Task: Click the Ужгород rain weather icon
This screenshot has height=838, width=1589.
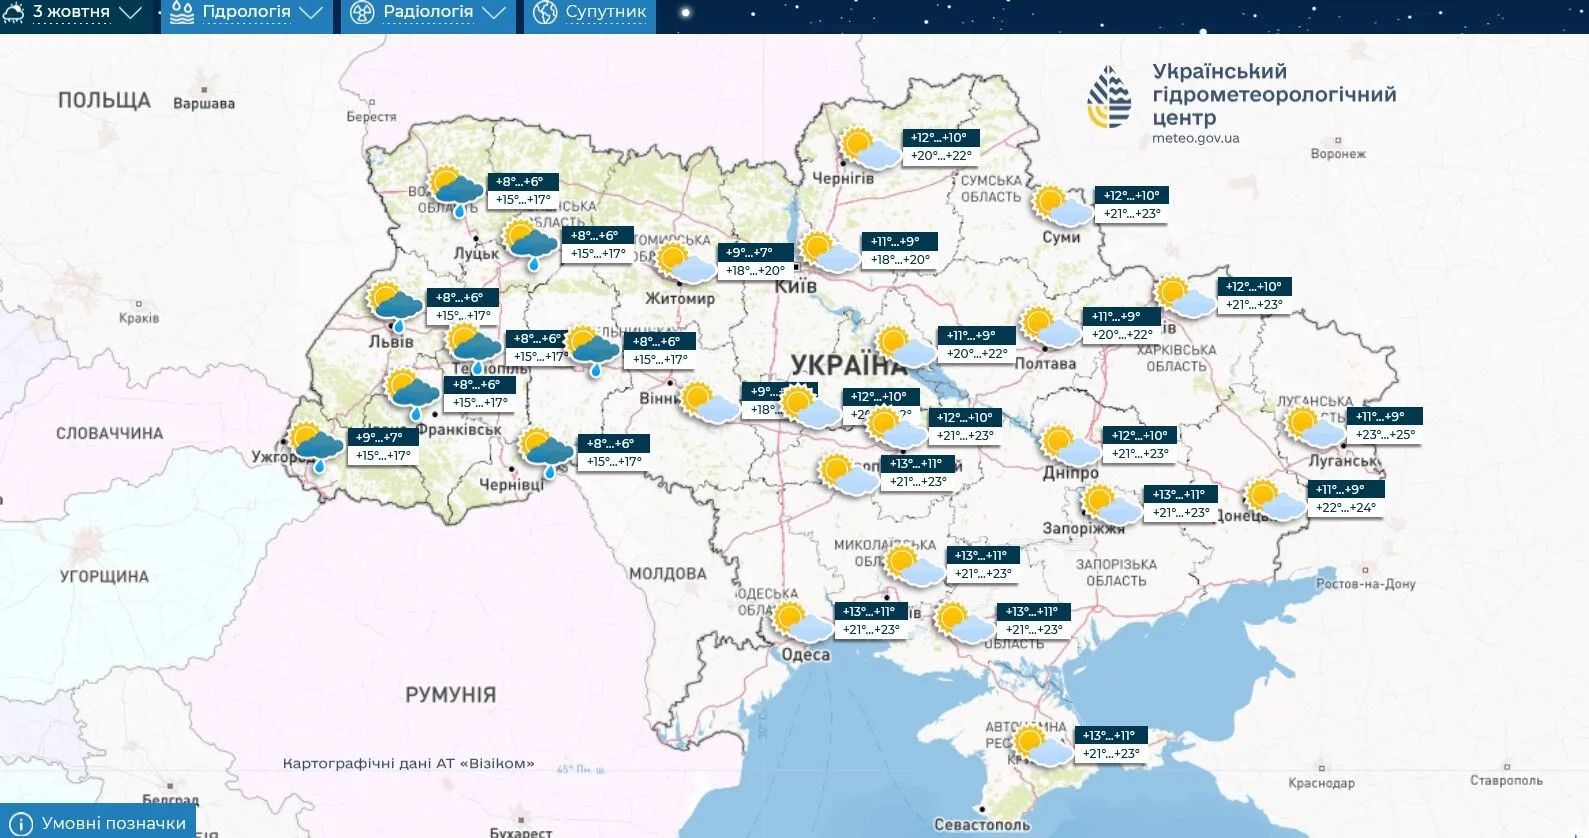Action: pos(317,447)
